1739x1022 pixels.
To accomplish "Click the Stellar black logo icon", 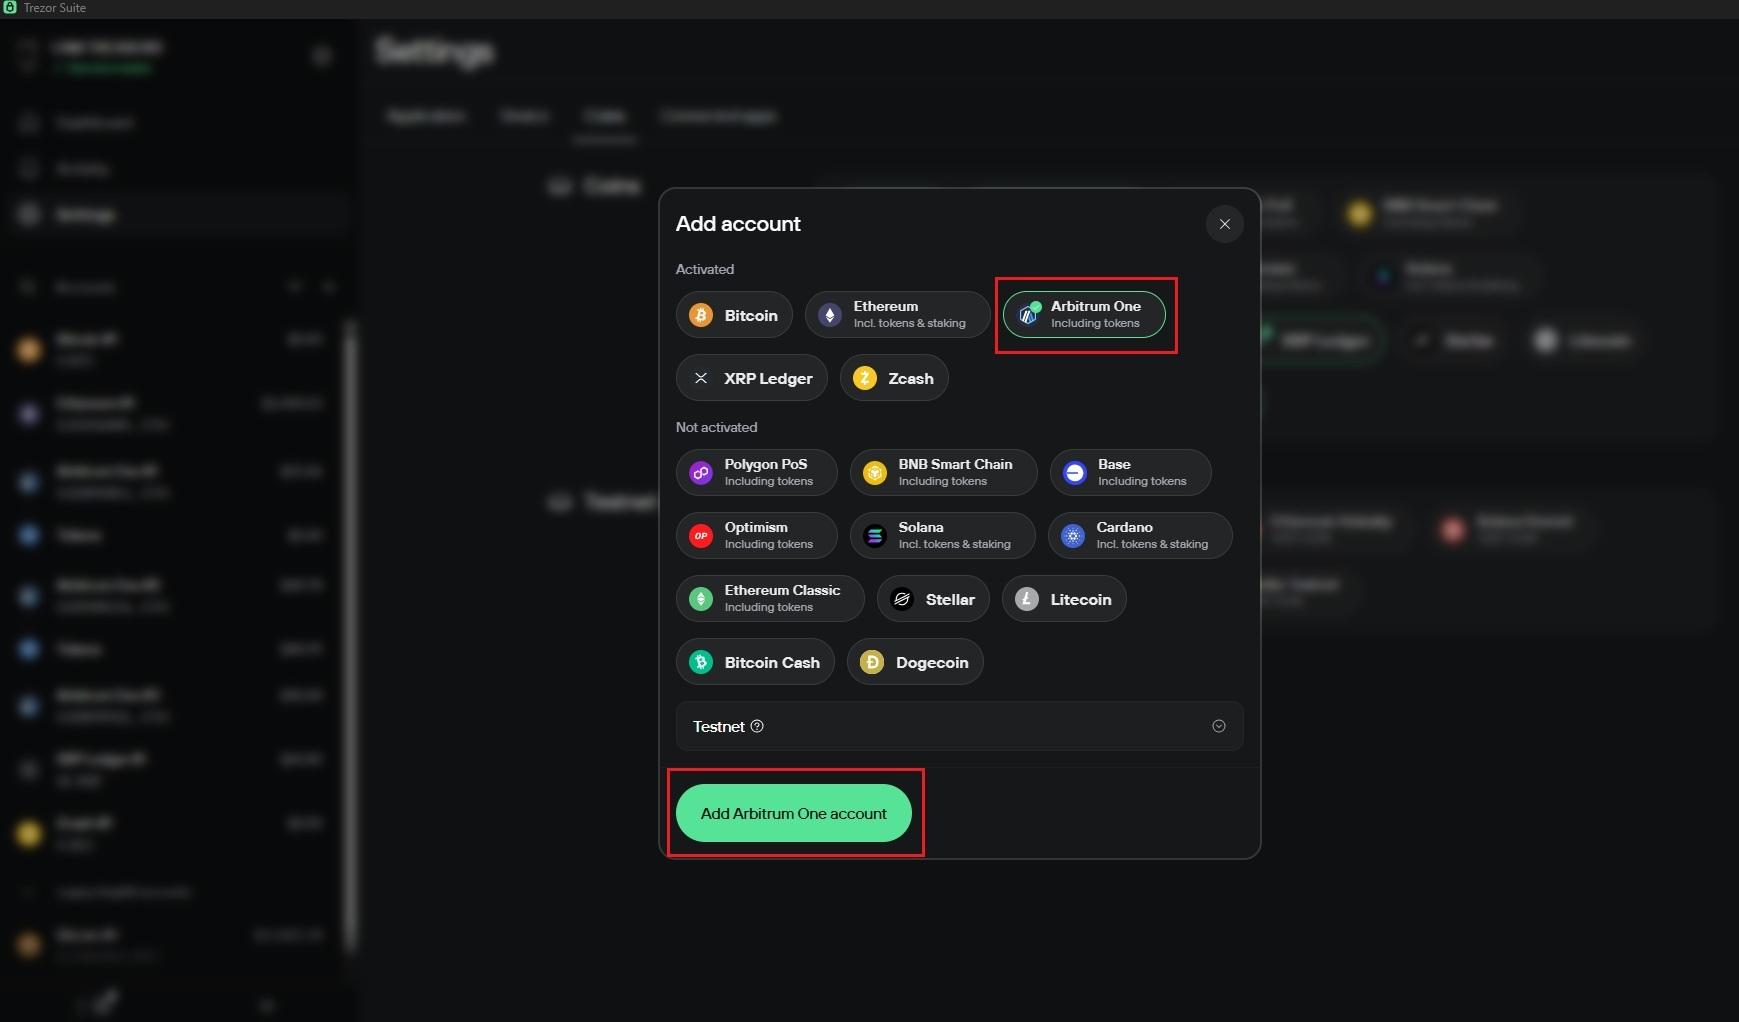I will (x=902, y=598).
